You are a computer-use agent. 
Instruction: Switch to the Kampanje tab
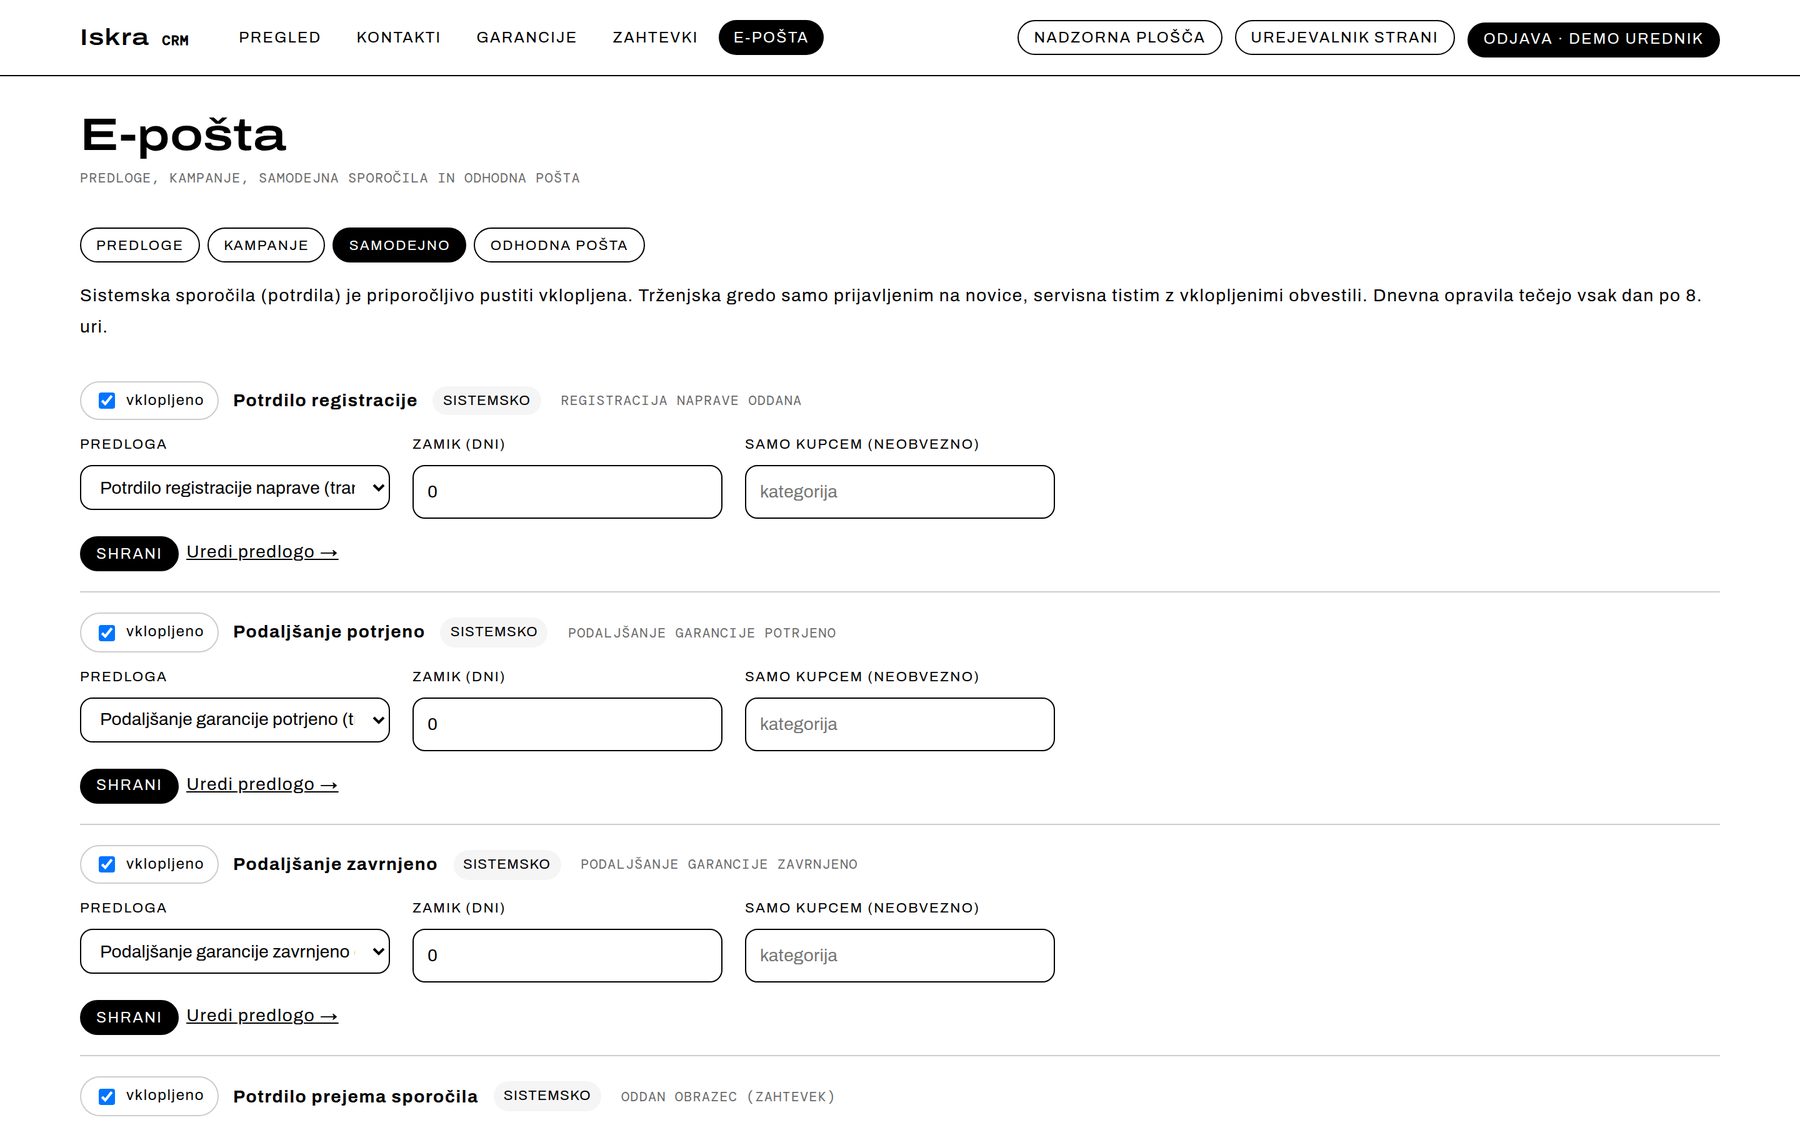[x=266, y=245]
